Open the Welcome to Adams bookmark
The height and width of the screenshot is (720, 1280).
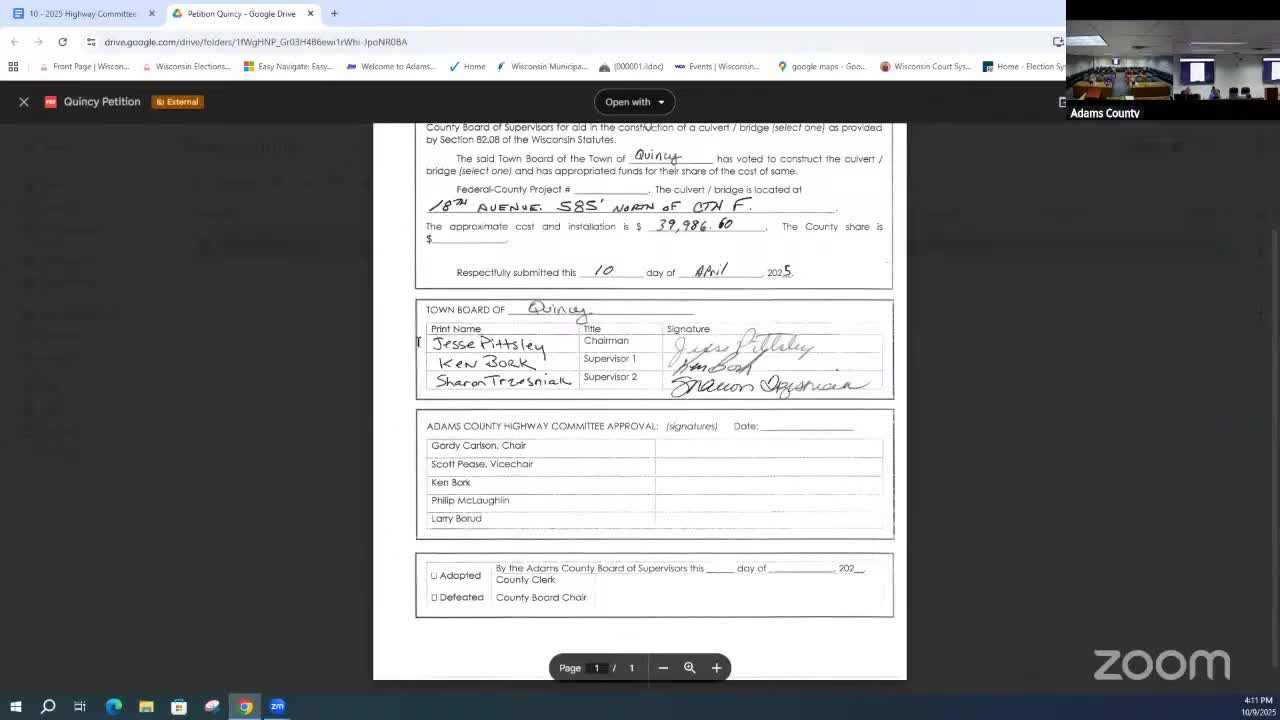[390, 67]
